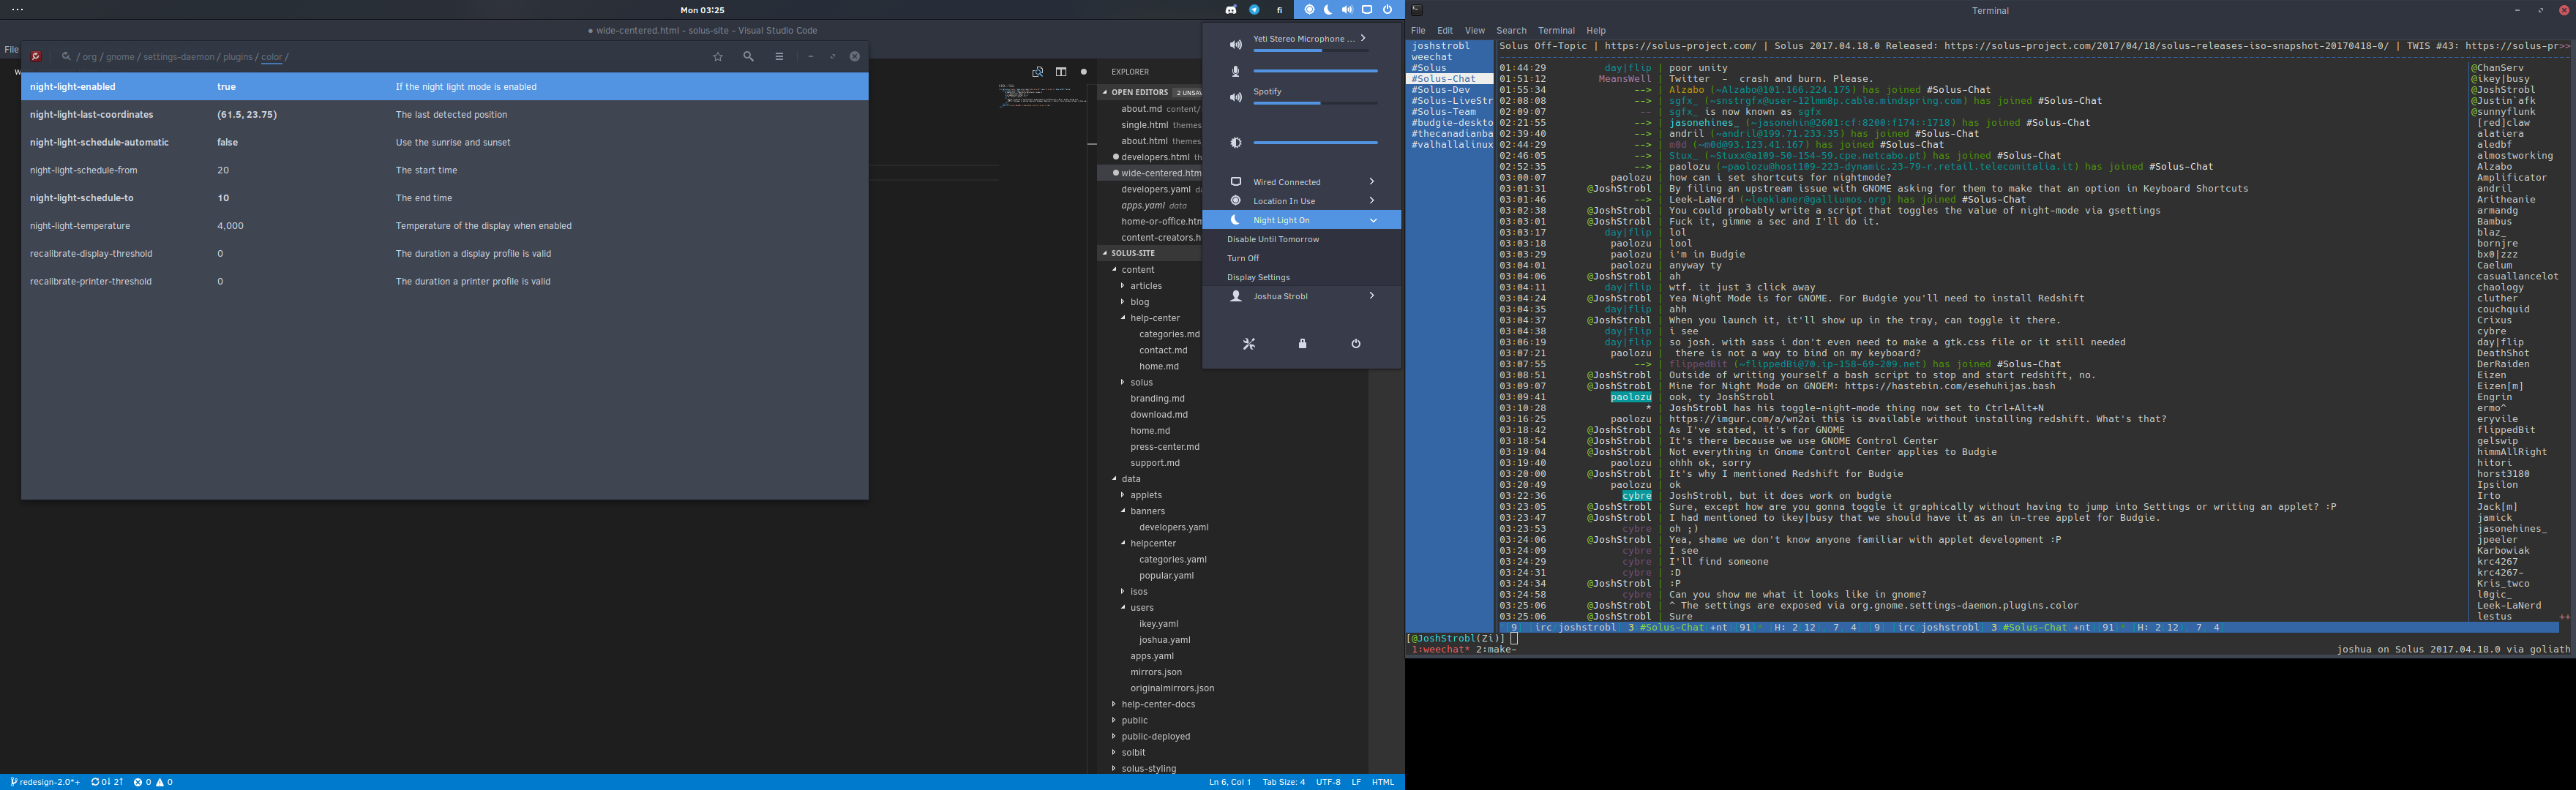Go to 'plugins' in dconf path
This screenshot has height=790, width=2576.
[x=237, y=57]
